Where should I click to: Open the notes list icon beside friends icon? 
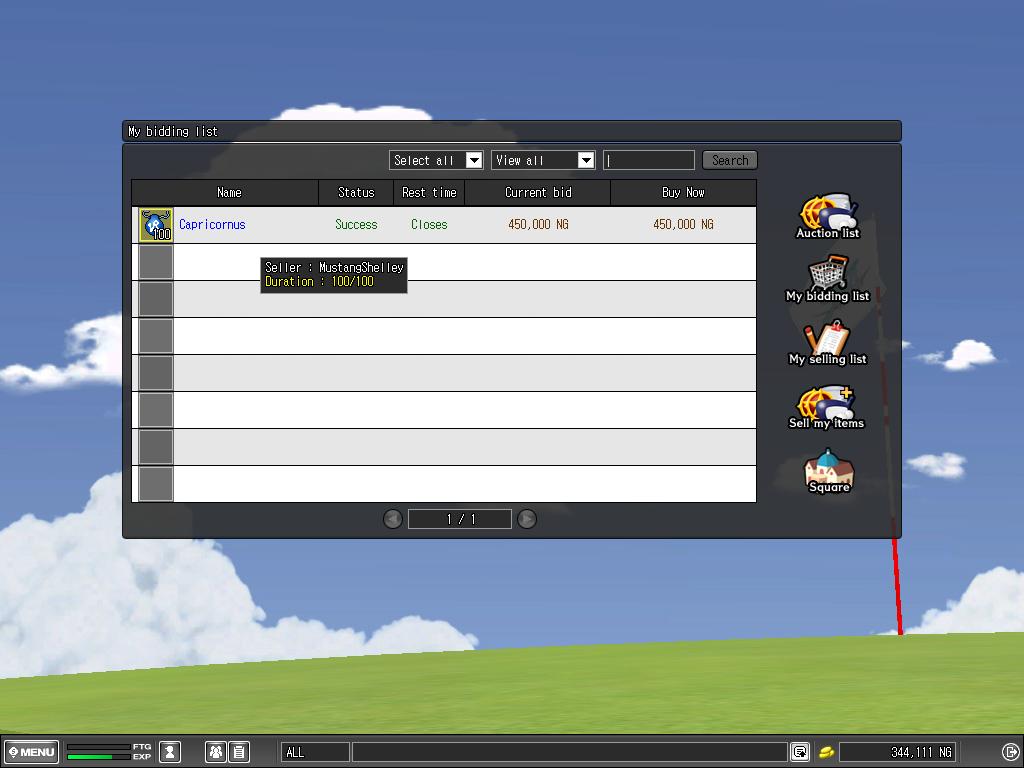point(239,752)
